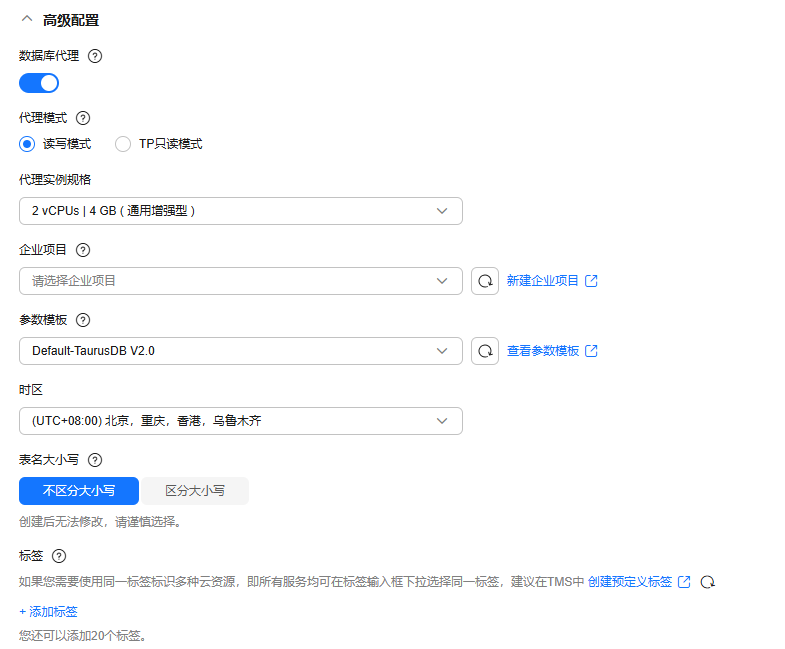Open the 新建企业项目 link
The height and width of the screenshot is (649, 785).
[543, 280]
